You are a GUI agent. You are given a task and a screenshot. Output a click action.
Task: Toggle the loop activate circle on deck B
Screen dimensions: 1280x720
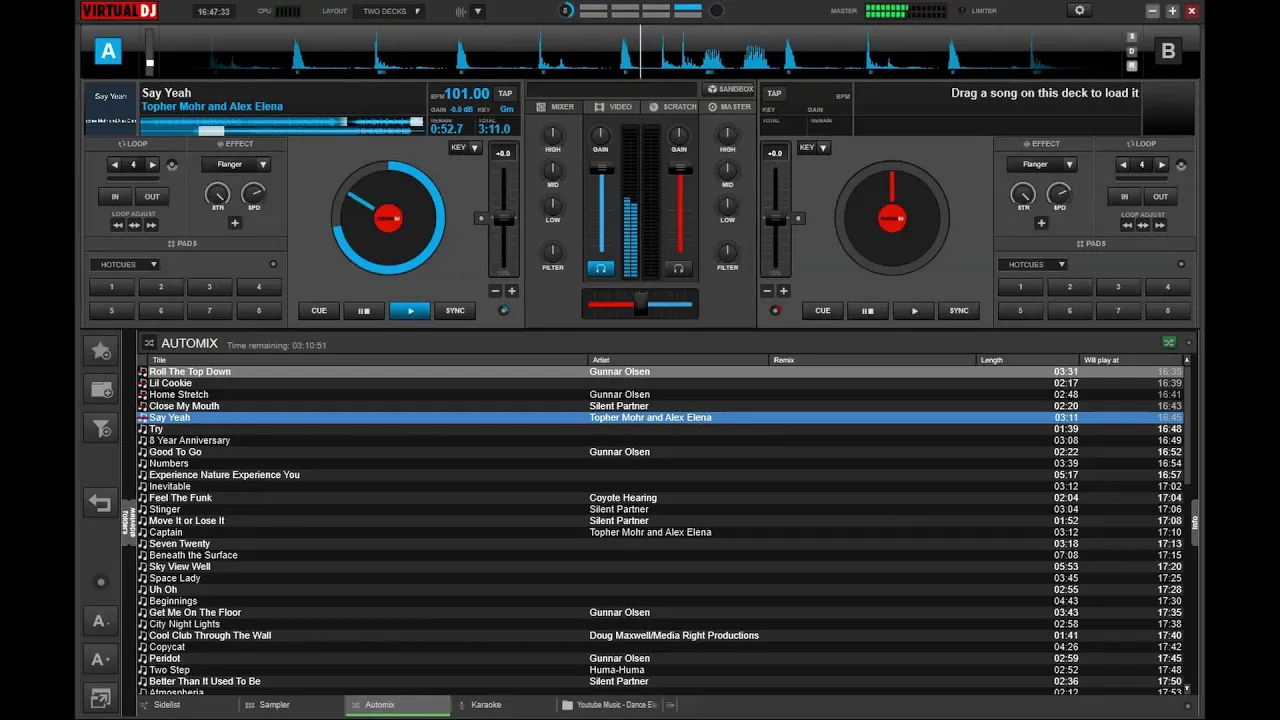click(x=1181, y=164)
